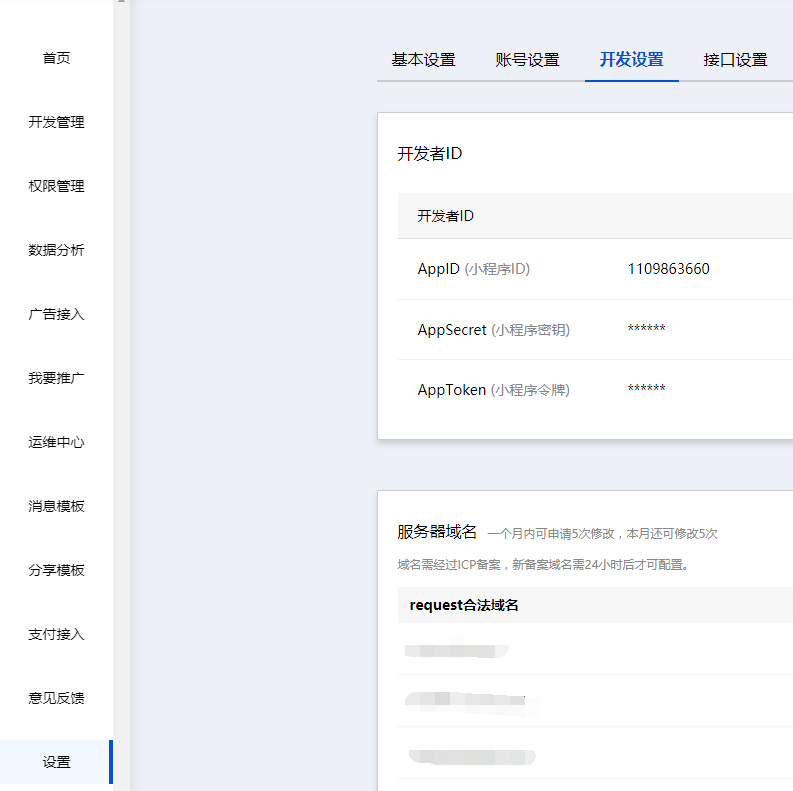Open the 首页 sidebar item
The height and width of the screenshot is (791, 793).
tap(56, 58)
